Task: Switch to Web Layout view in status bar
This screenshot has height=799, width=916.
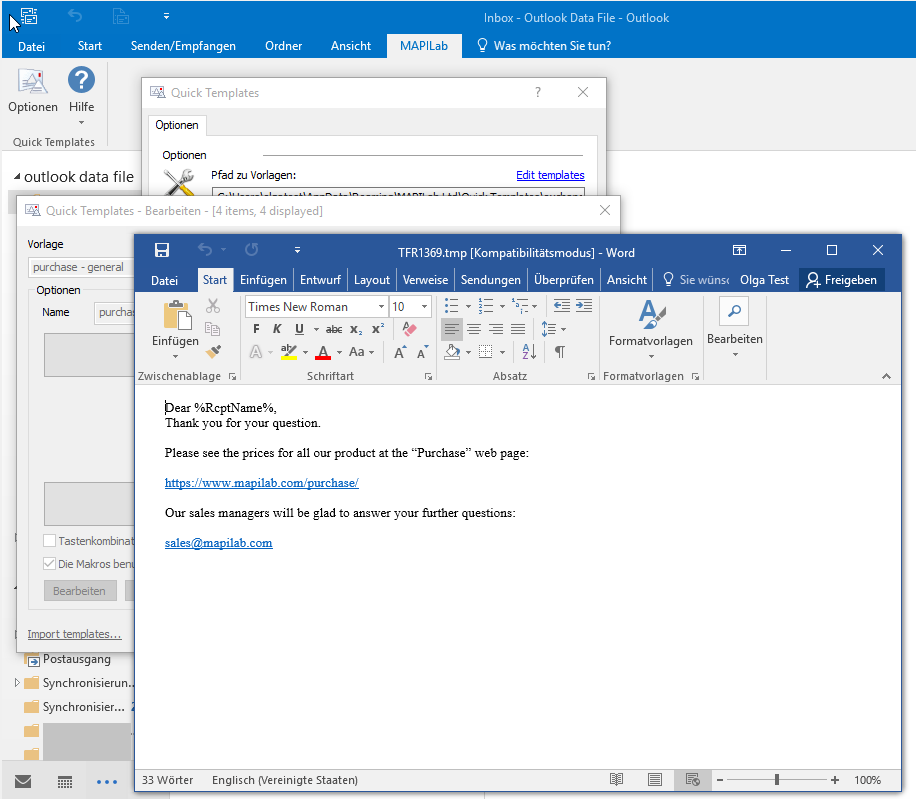Action: pyautogui.click(x=693, y=780)
